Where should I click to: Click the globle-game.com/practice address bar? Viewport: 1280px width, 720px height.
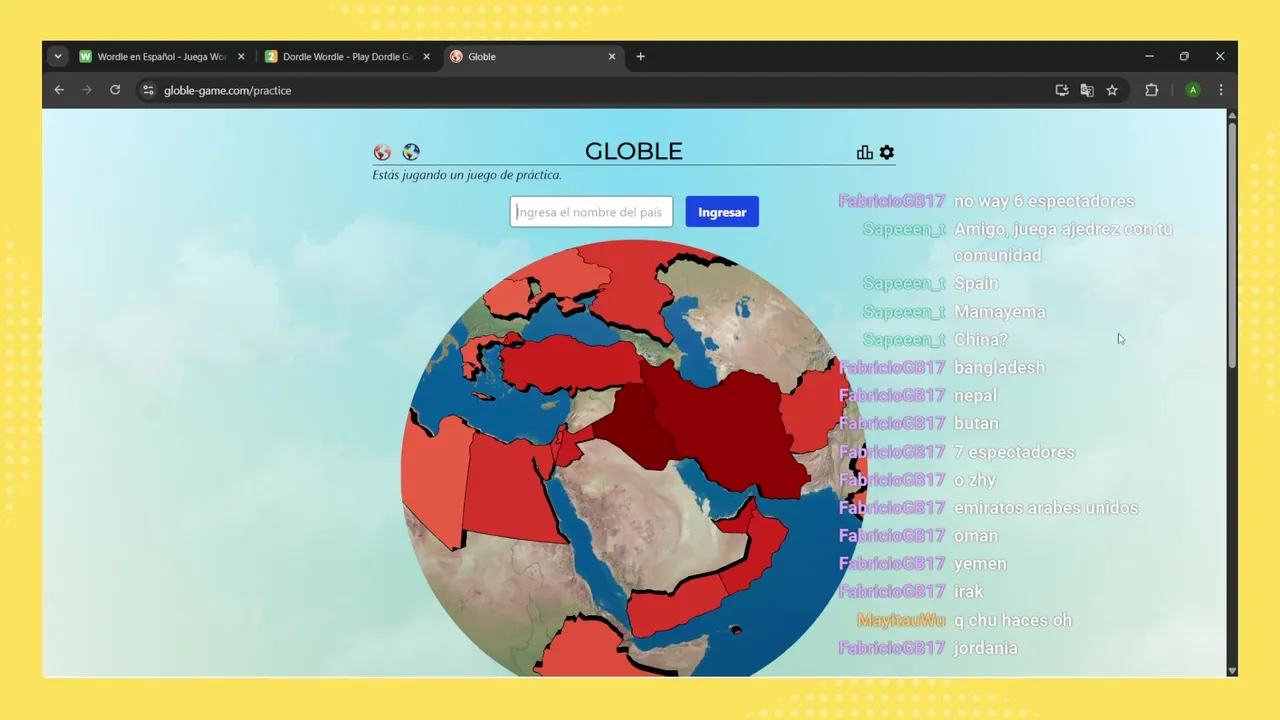point(228,90)
